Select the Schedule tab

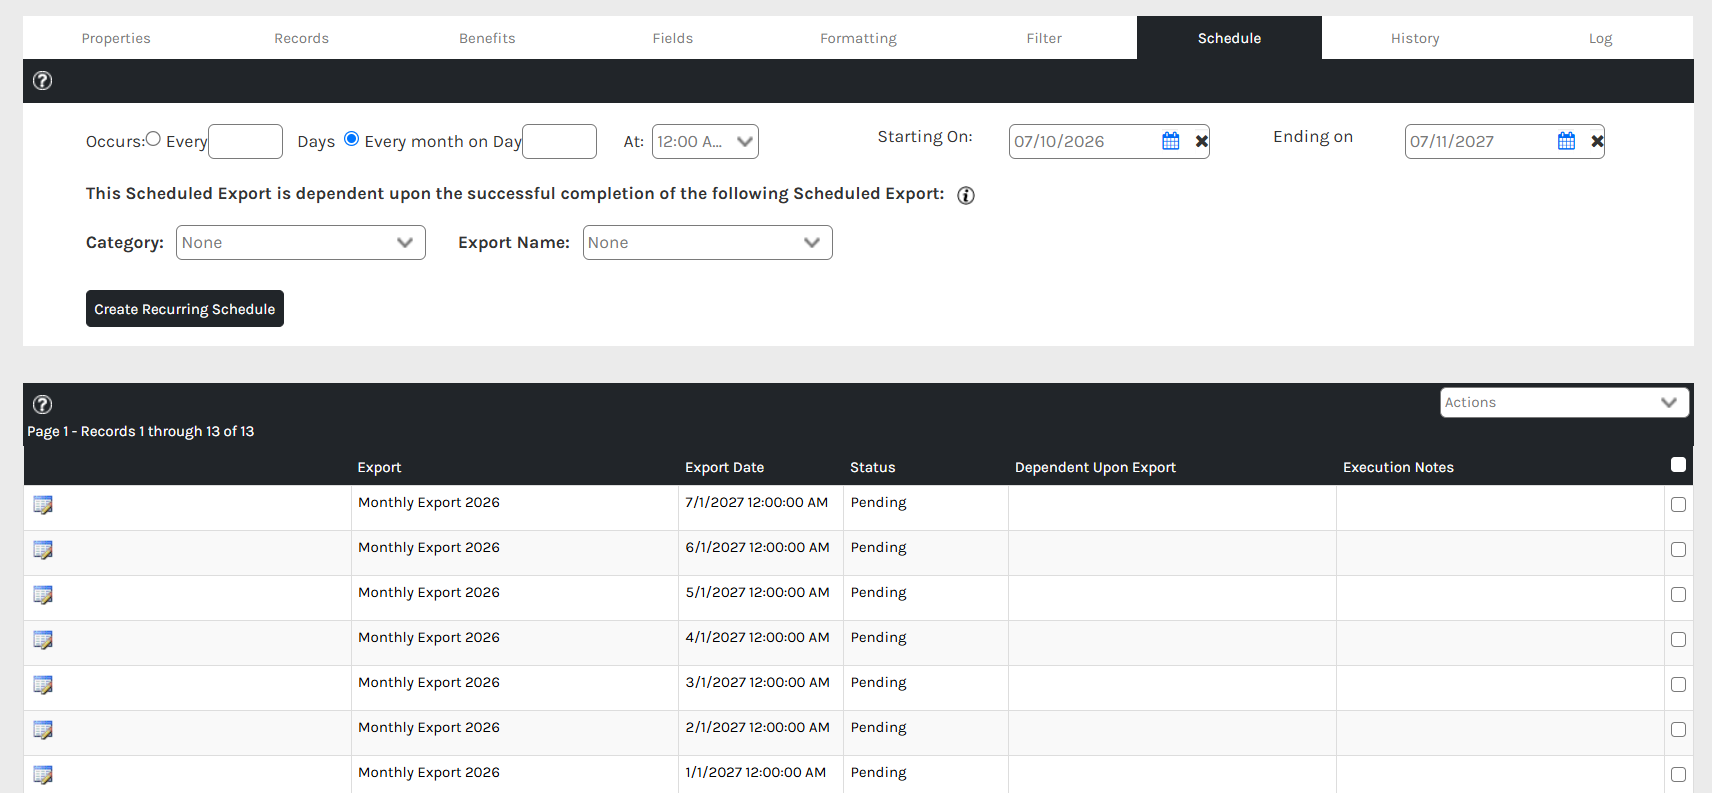click(1229, 38)
